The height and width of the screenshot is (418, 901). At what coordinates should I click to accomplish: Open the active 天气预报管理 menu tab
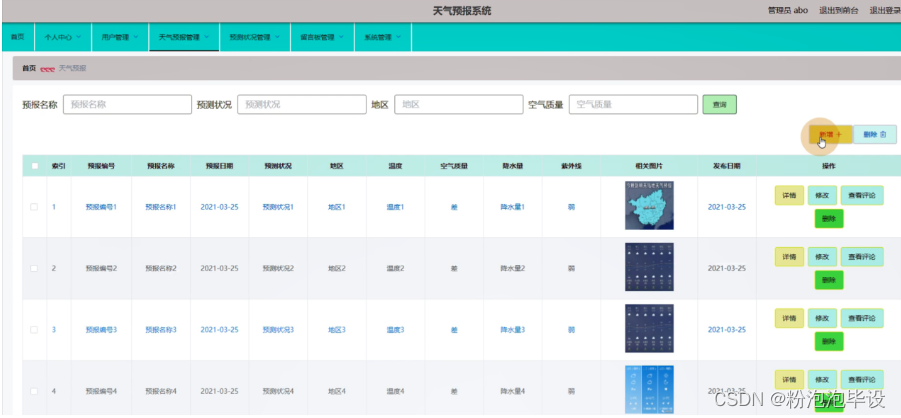point(183,37)
